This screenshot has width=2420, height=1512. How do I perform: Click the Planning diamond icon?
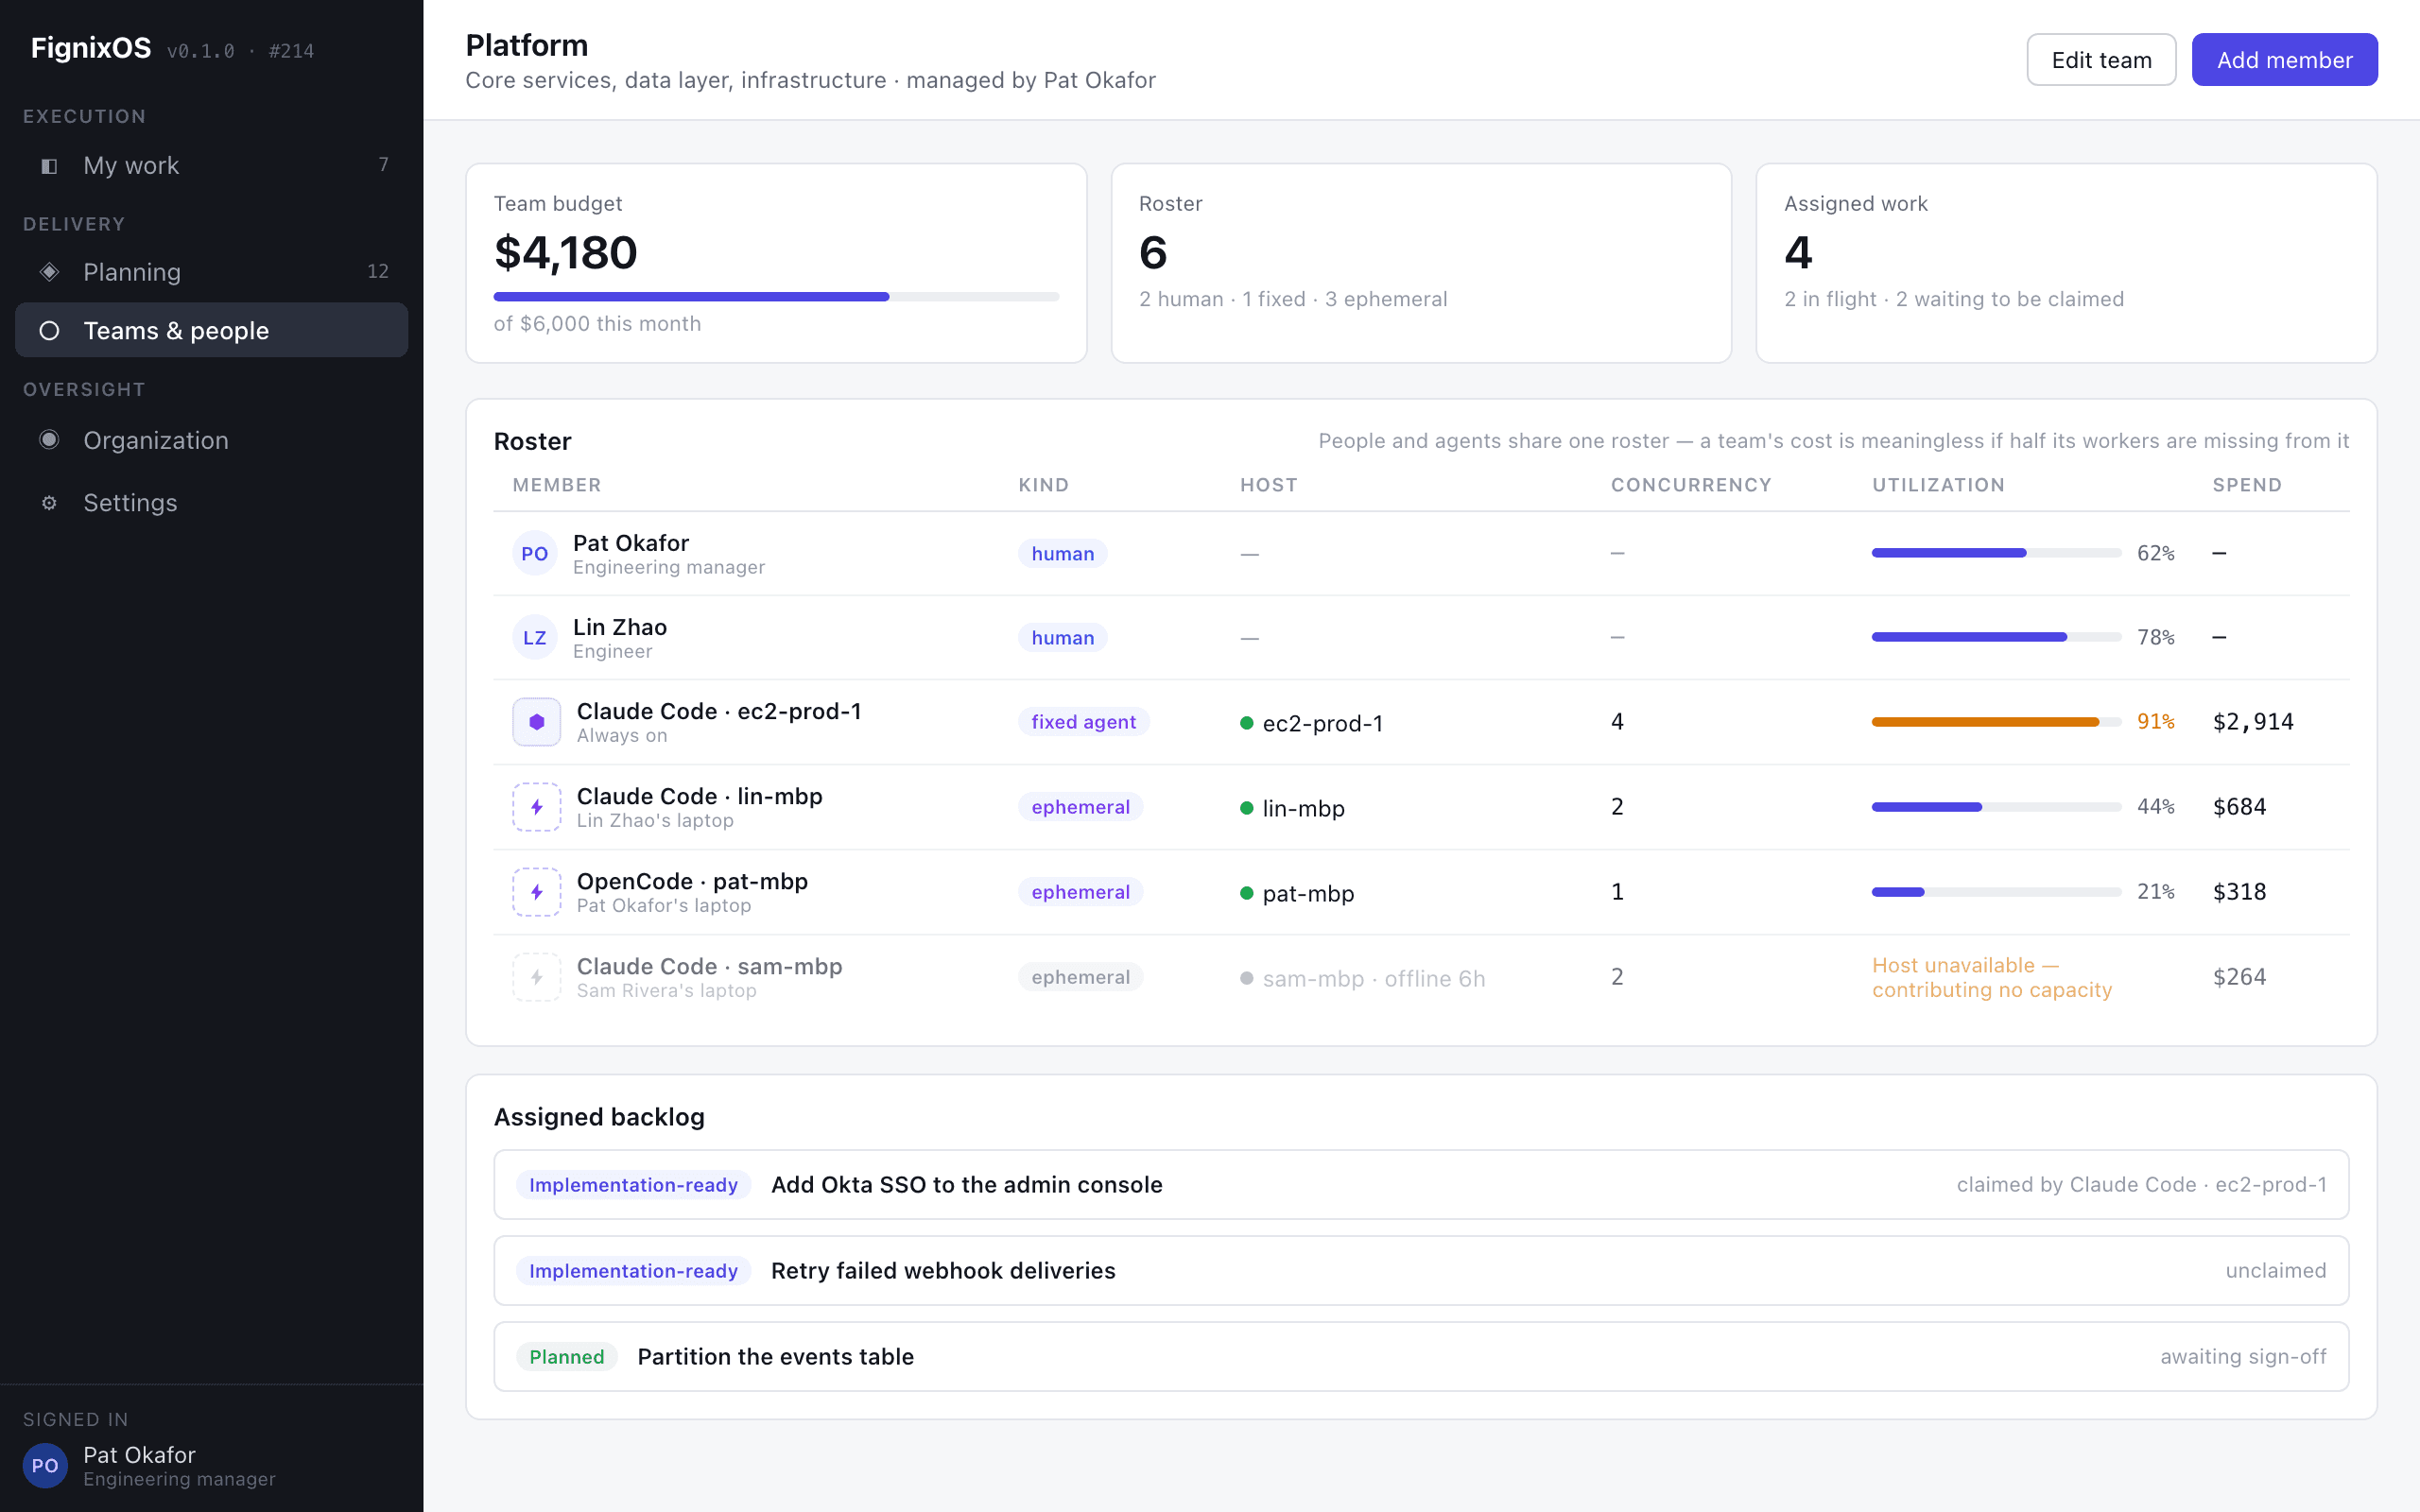pos(49,272)
